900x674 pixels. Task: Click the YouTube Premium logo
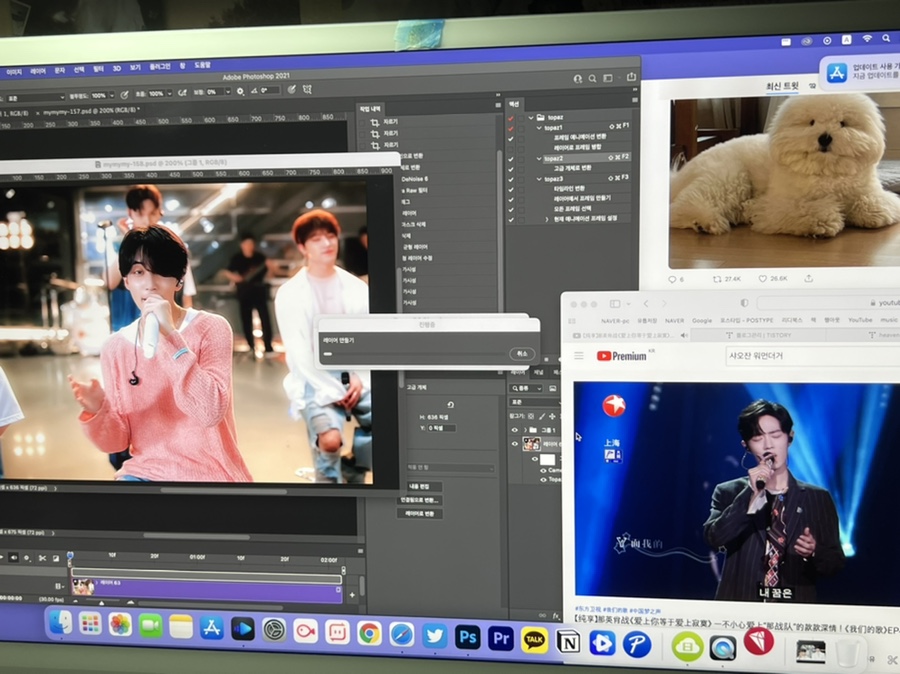622,357
